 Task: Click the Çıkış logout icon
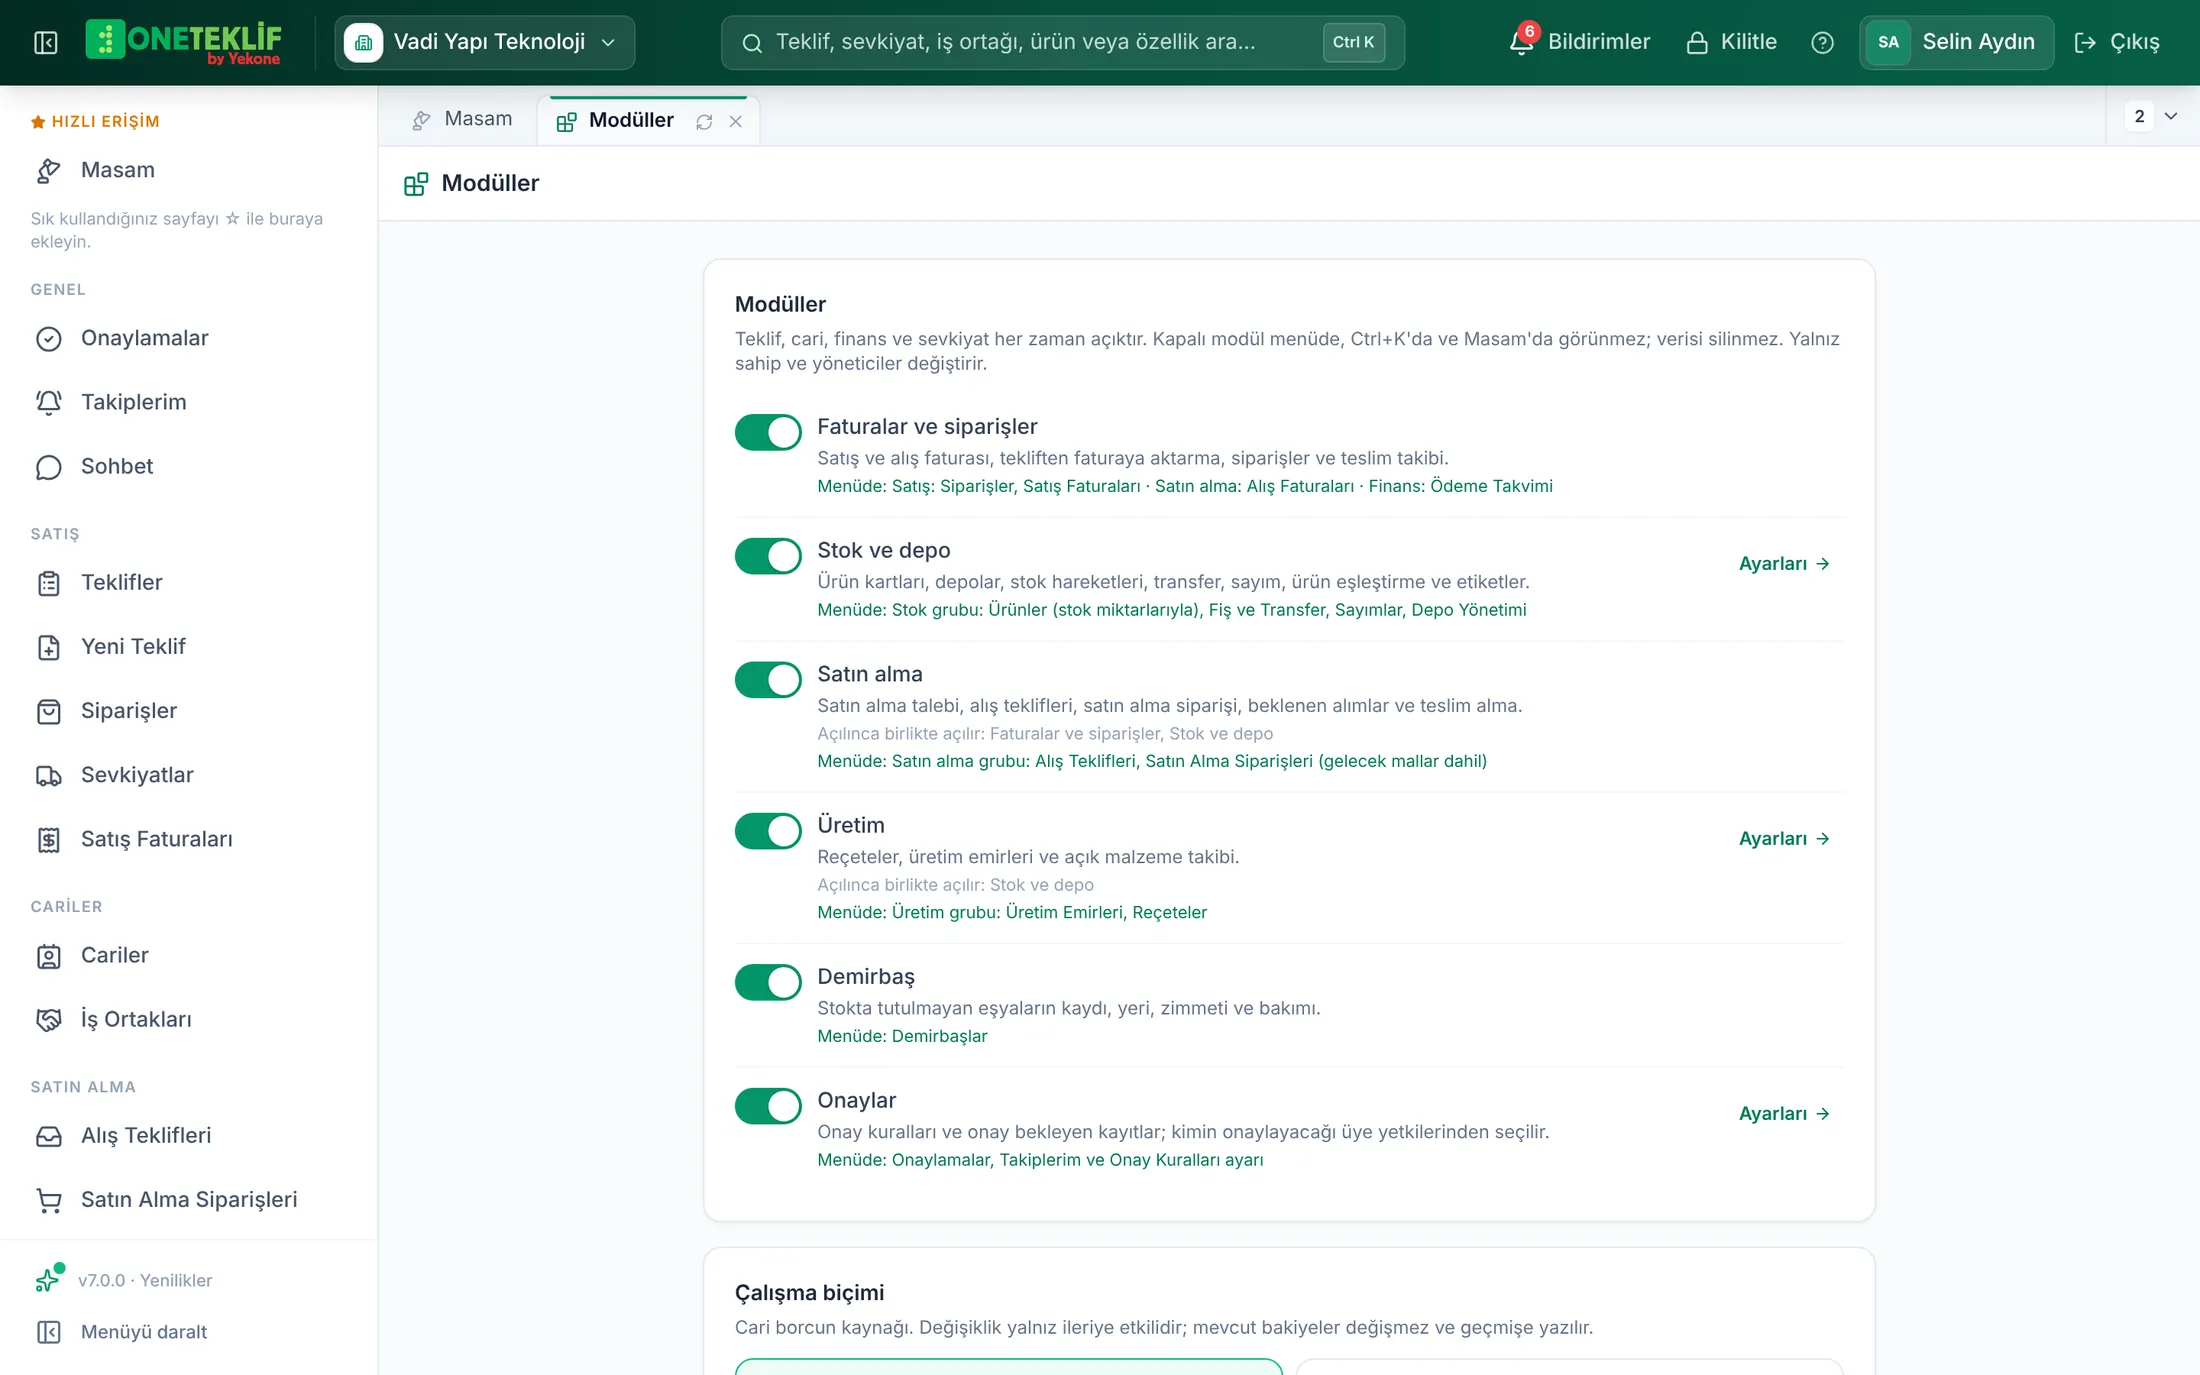pyautogui.click(x=2085, y=42)
